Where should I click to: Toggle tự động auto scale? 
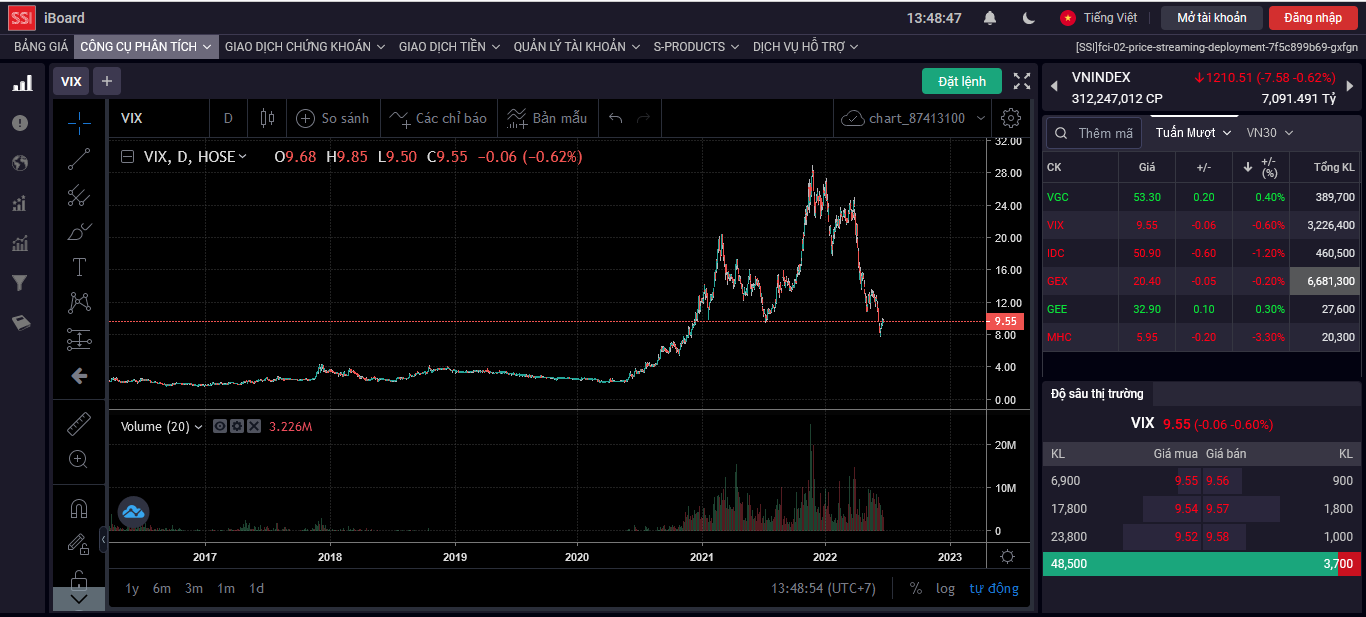click(994, 588)
